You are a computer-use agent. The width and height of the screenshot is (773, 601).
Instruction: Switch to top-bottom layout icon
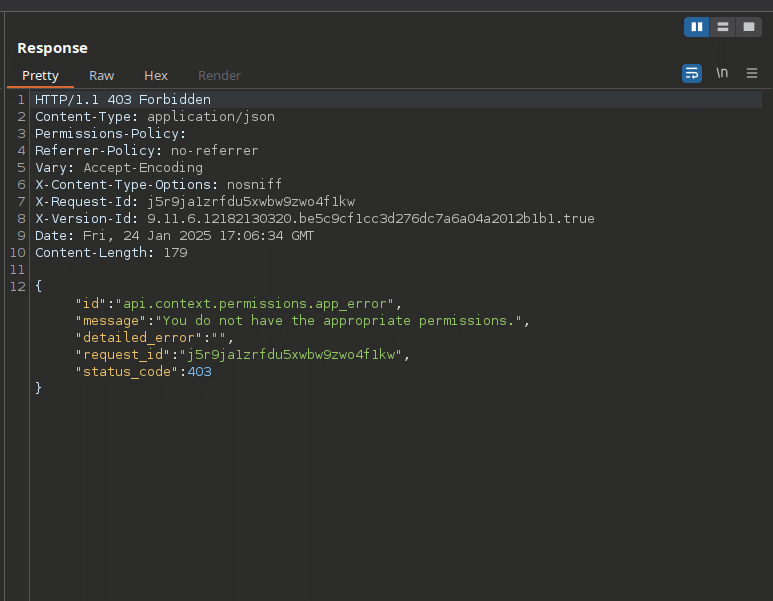(723, 27)
